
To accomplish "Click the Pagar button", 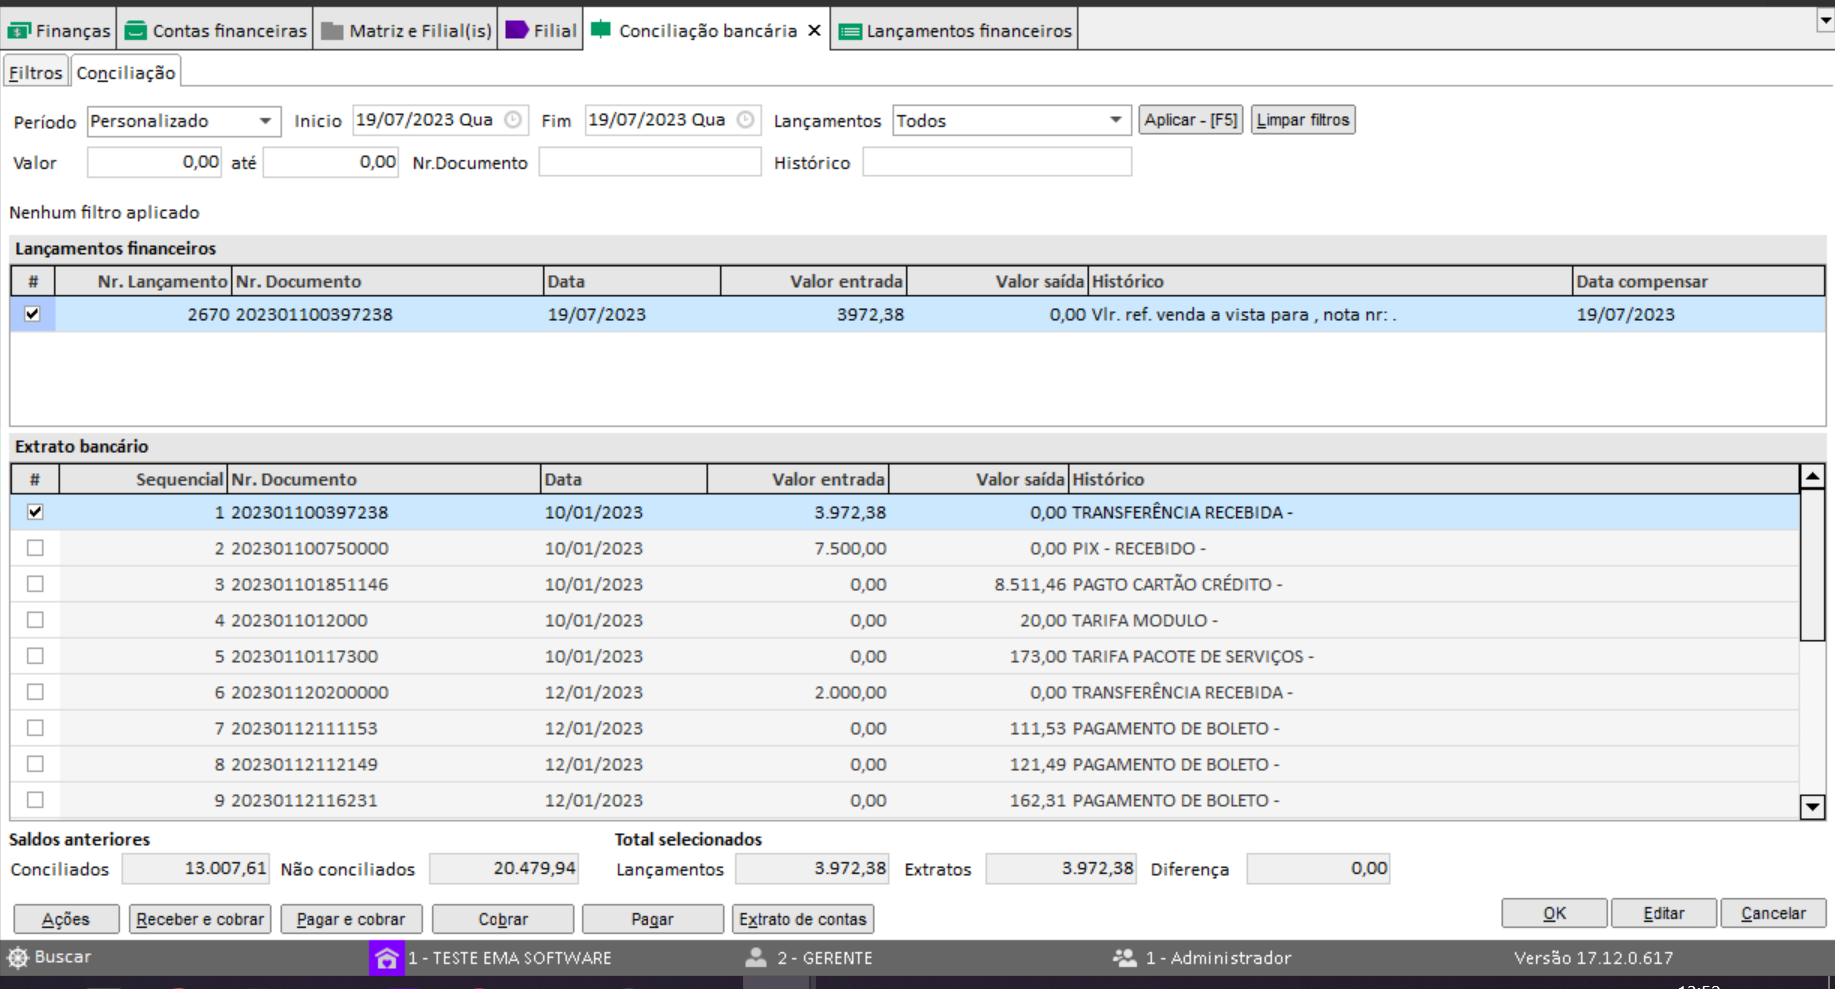I will pos(653,919).
